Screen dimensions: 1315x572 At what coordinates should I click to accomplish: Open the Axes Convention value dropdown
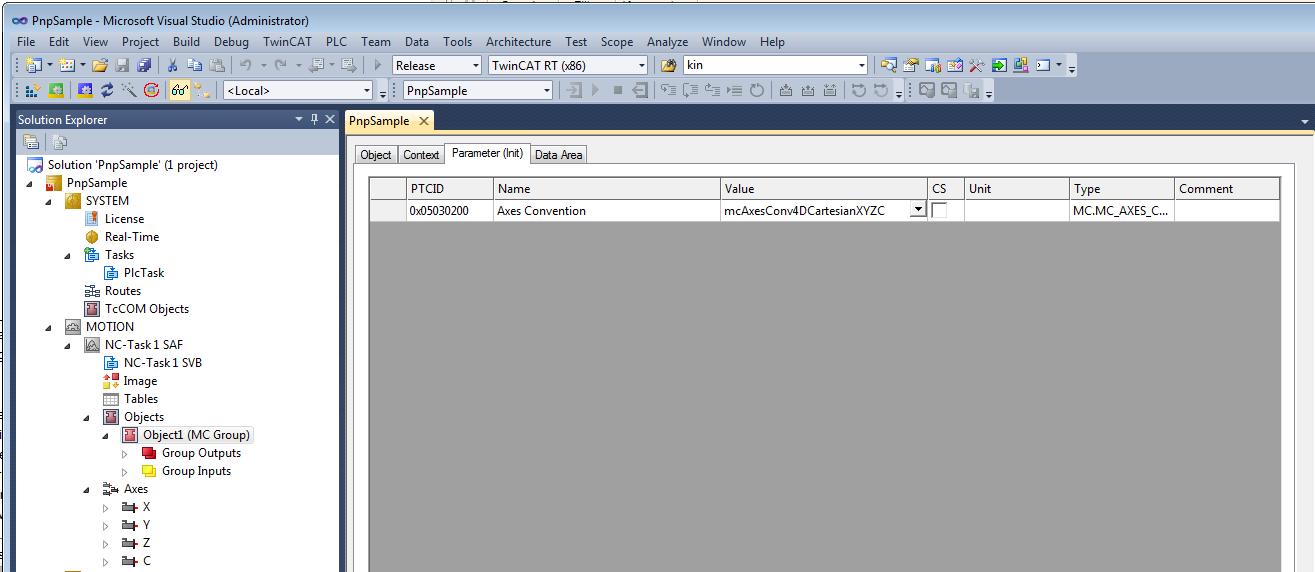pyautogui.click(x=917, y=211)
